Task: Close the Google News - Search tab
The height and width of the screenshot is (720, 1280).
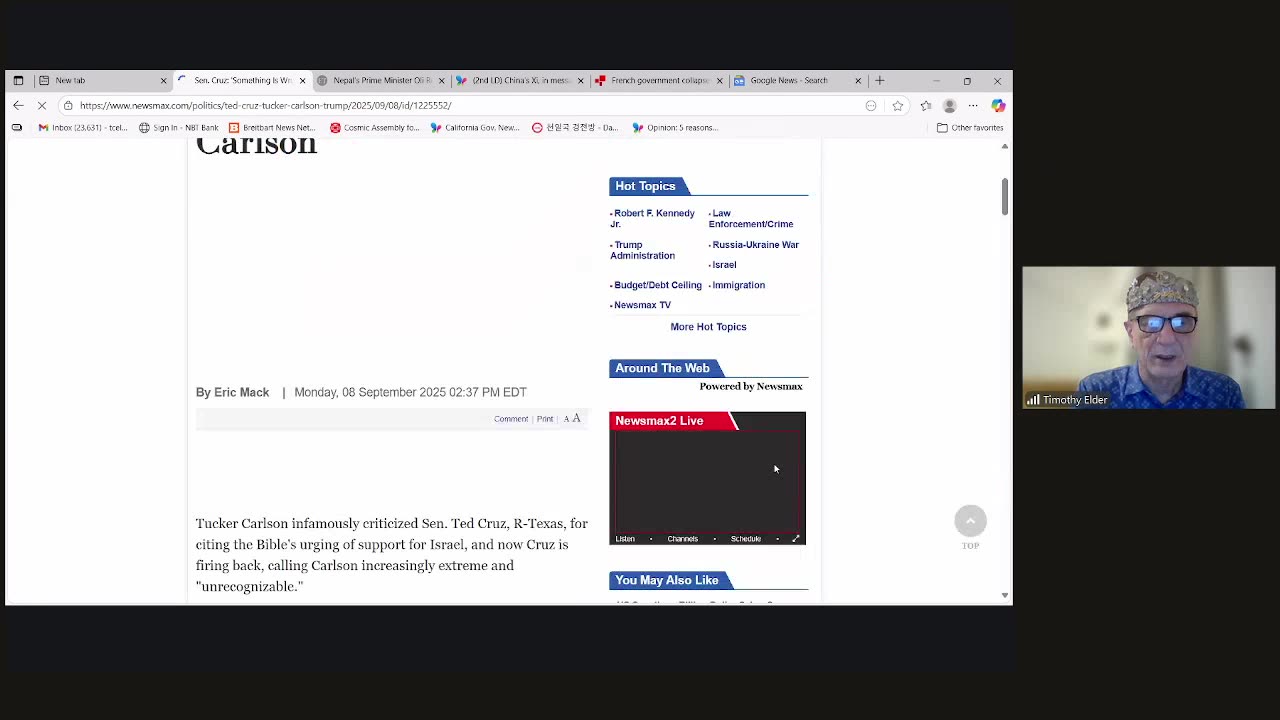Action: point(857,80)
